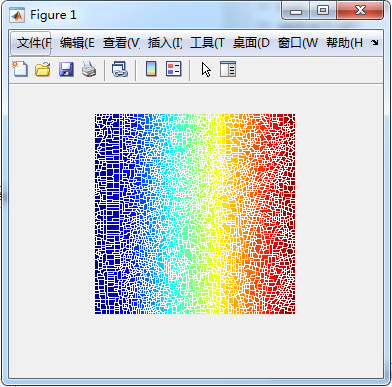This screenshot has height=387, width=392.
Task: Open the Property Inspector toolbar icon
Action: point(228,69)
